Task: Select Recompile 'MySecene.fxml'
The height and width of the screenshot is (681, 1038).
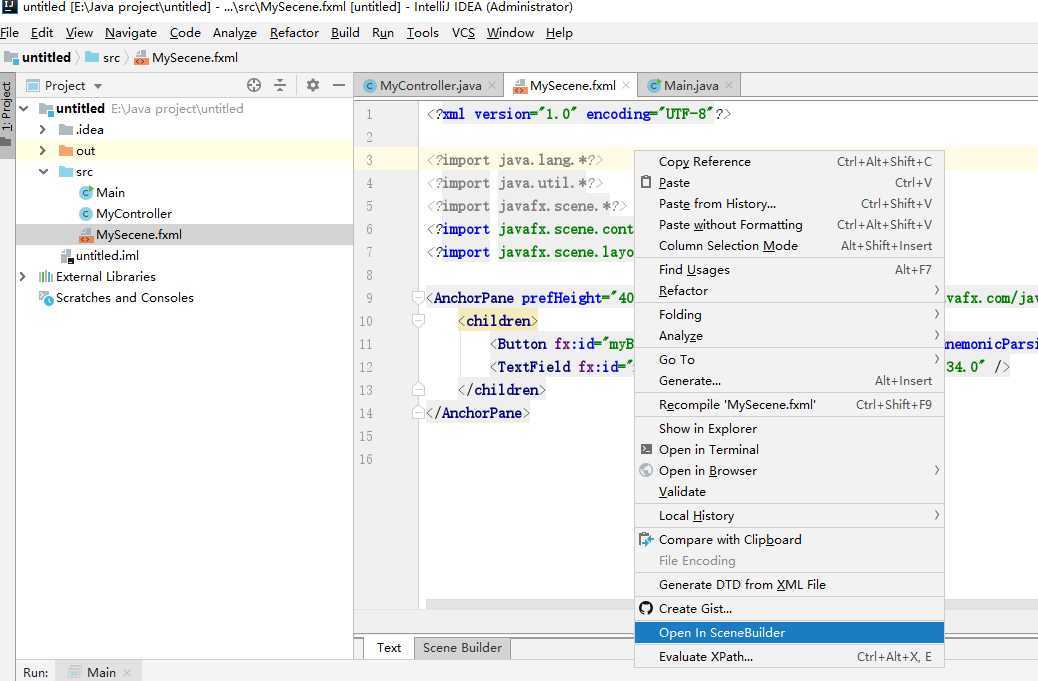Action: (789, 404)
